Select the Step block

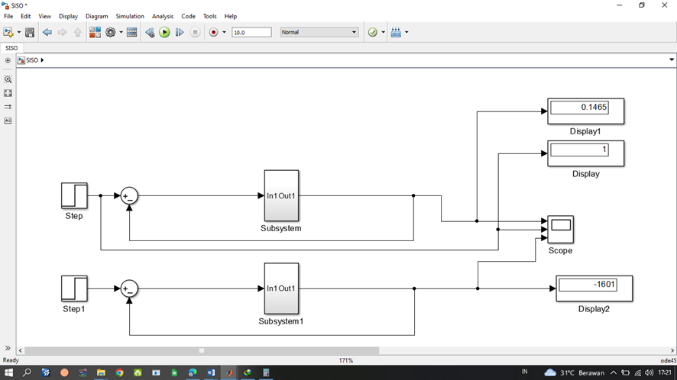click(74, 196)
